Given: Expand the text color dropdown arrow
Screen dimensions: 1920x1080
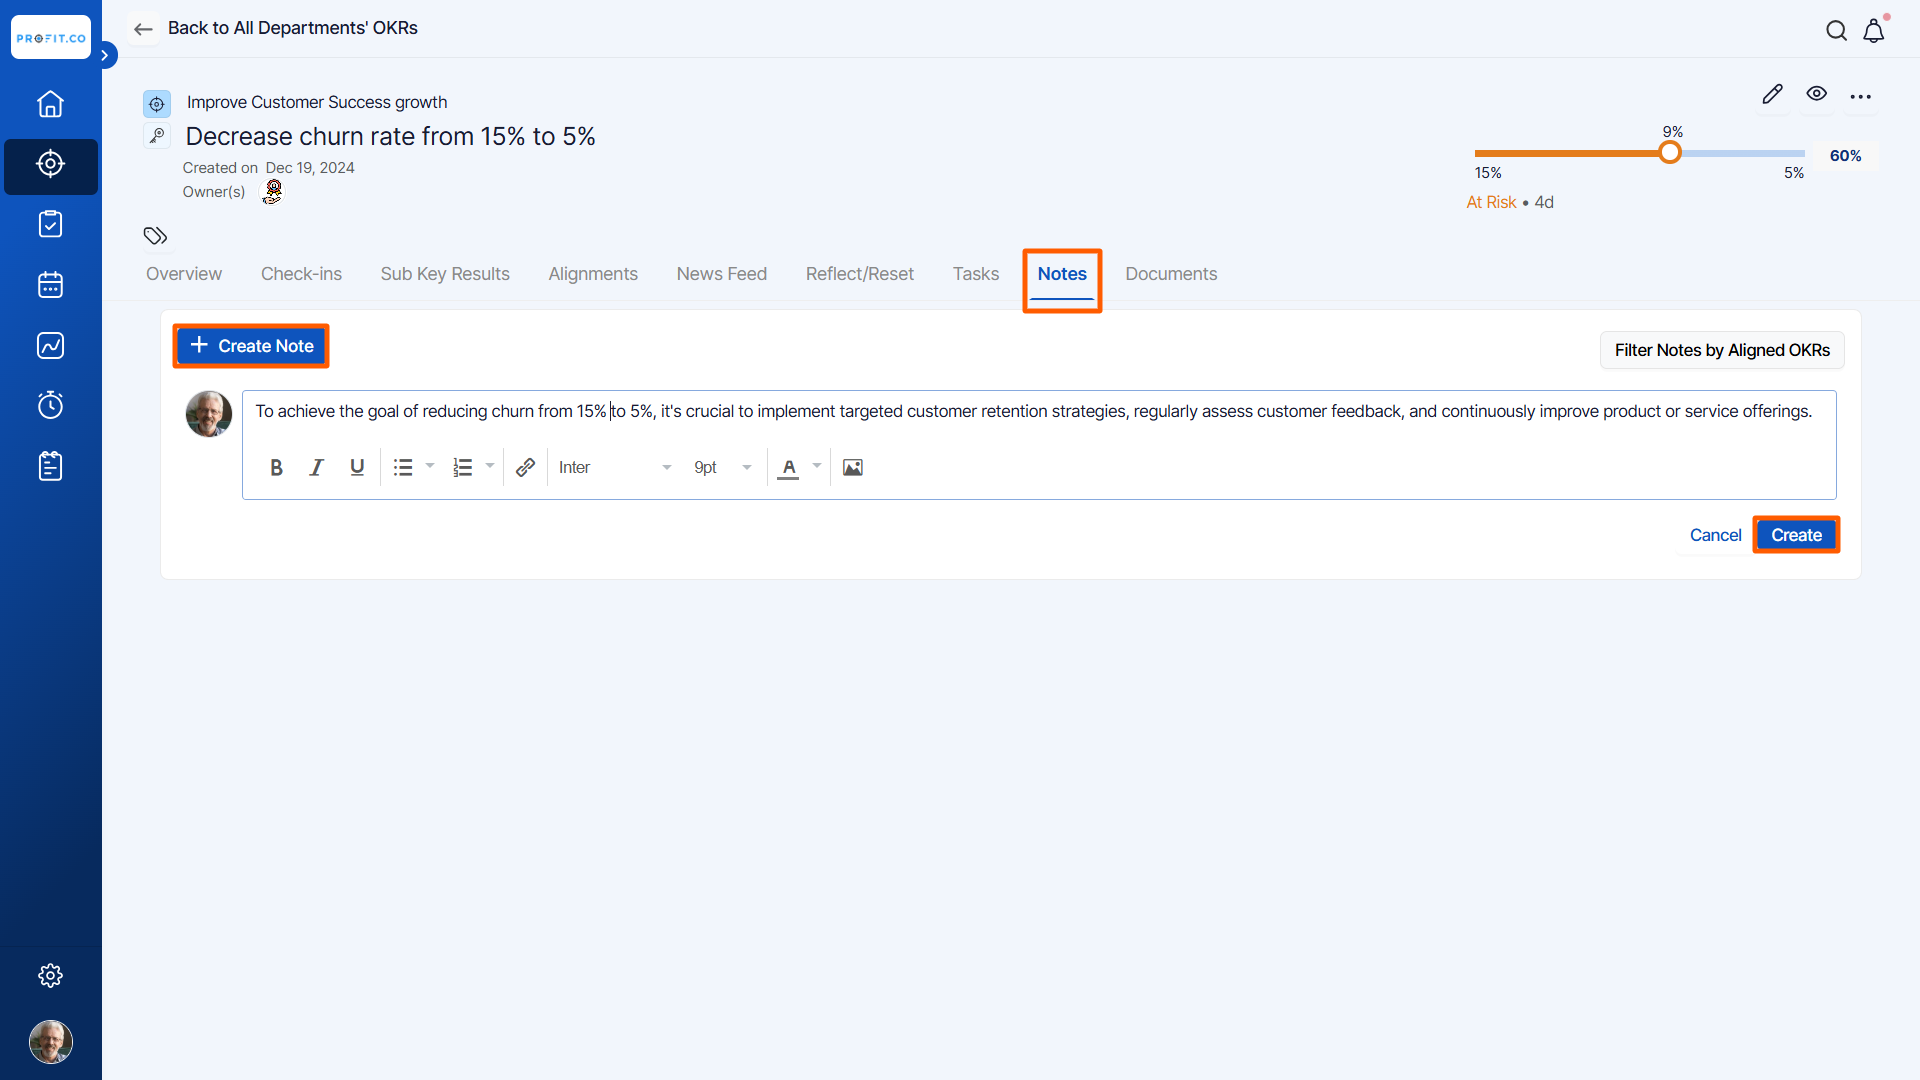Looking at the screenshot, I should (817, 466).
